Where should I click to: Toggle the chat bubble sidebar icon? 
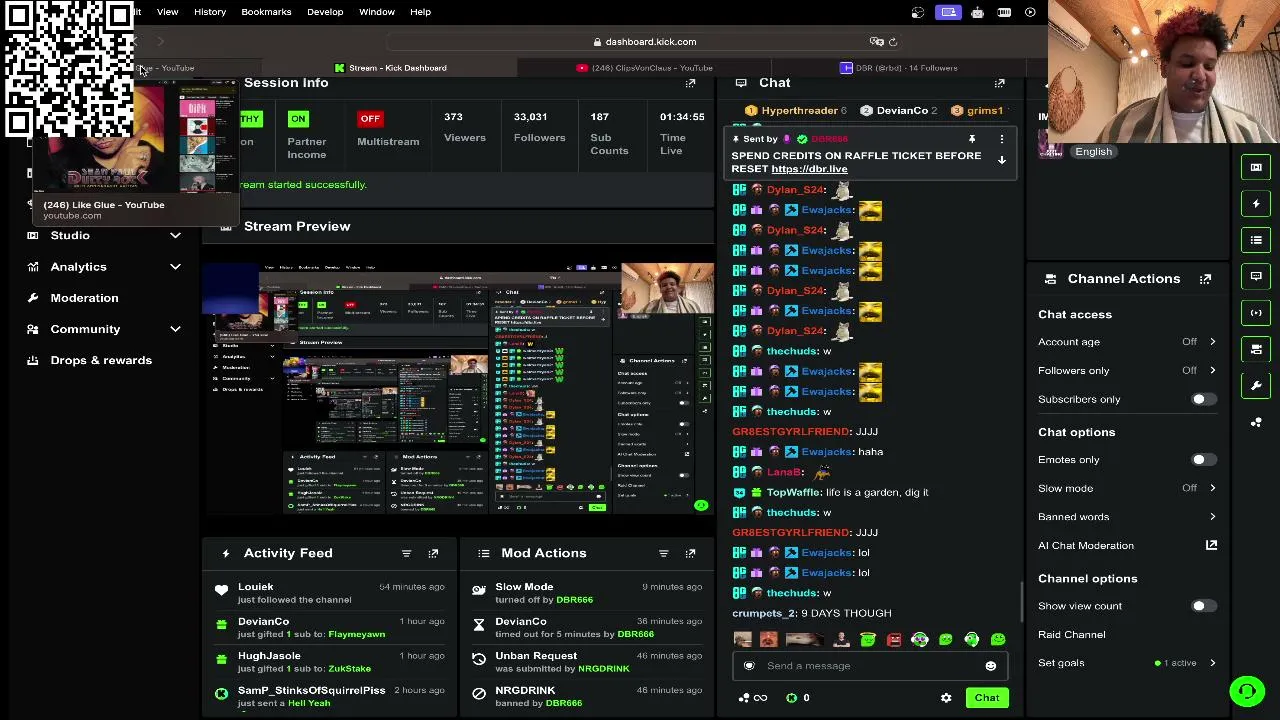[1256, 276]
